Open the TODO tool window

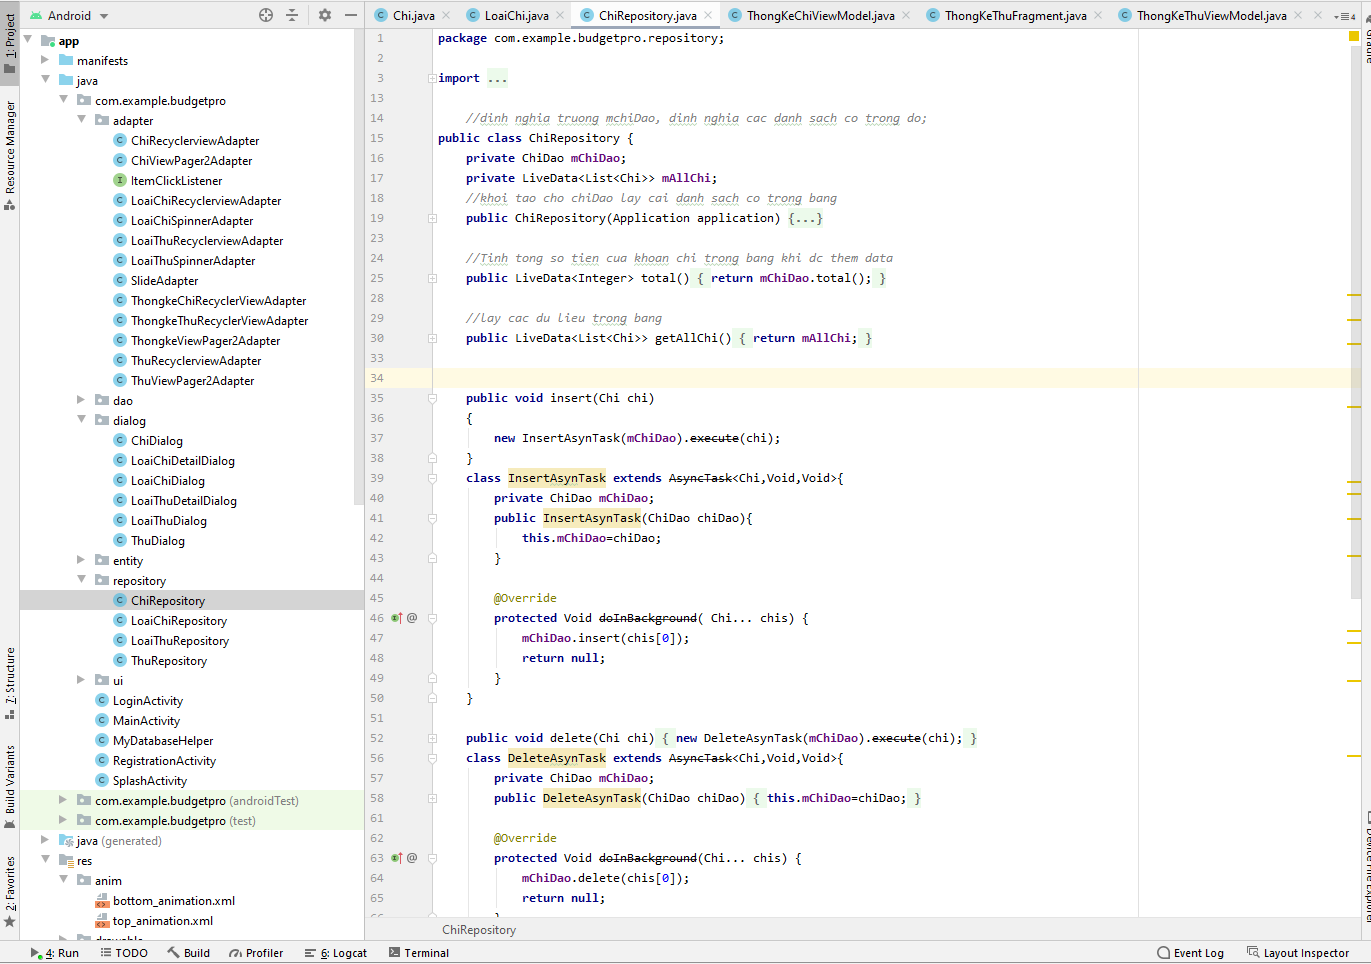point(124,953)
